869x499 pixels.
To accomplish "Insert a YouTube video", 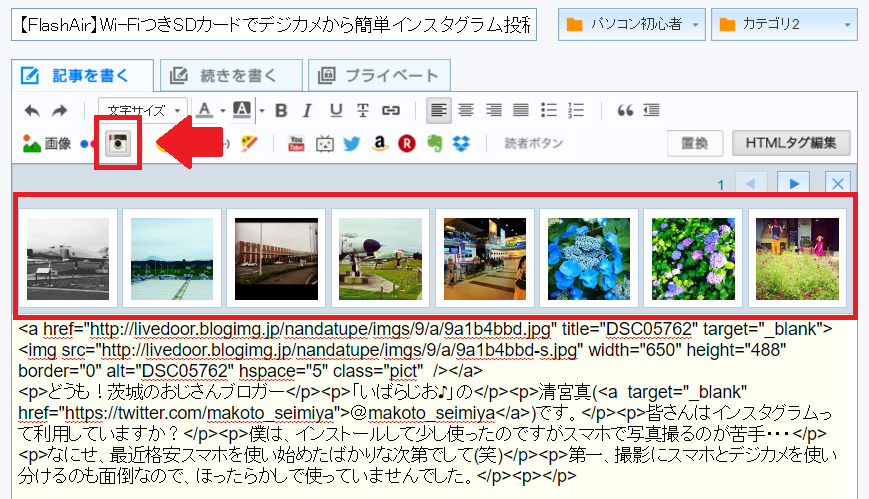I will point(297,144).
